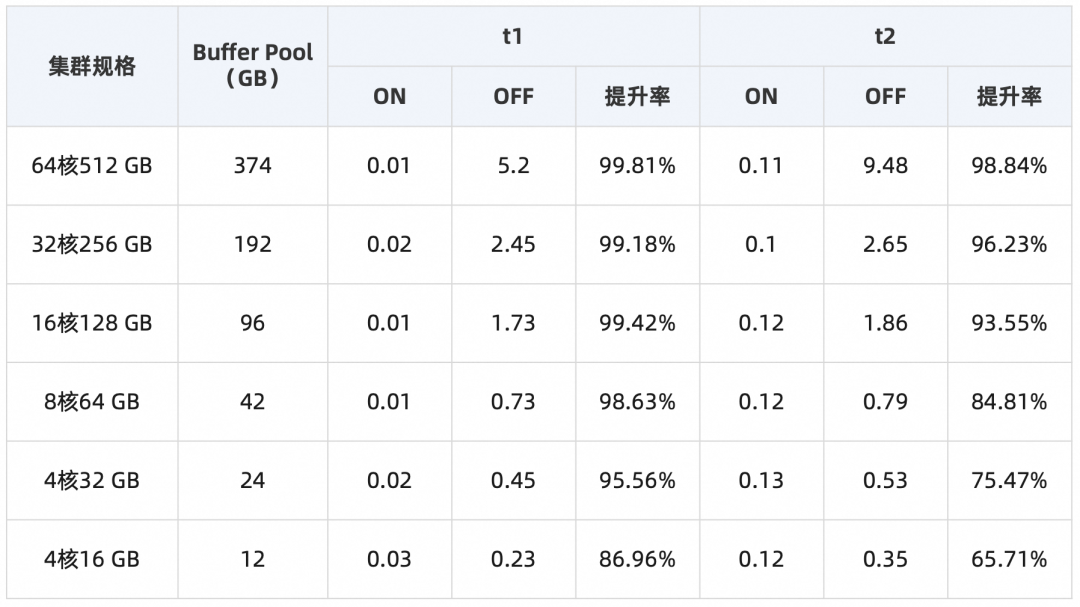Select the 65.71% cell

pyautogui.click(x=1009, y=559)
